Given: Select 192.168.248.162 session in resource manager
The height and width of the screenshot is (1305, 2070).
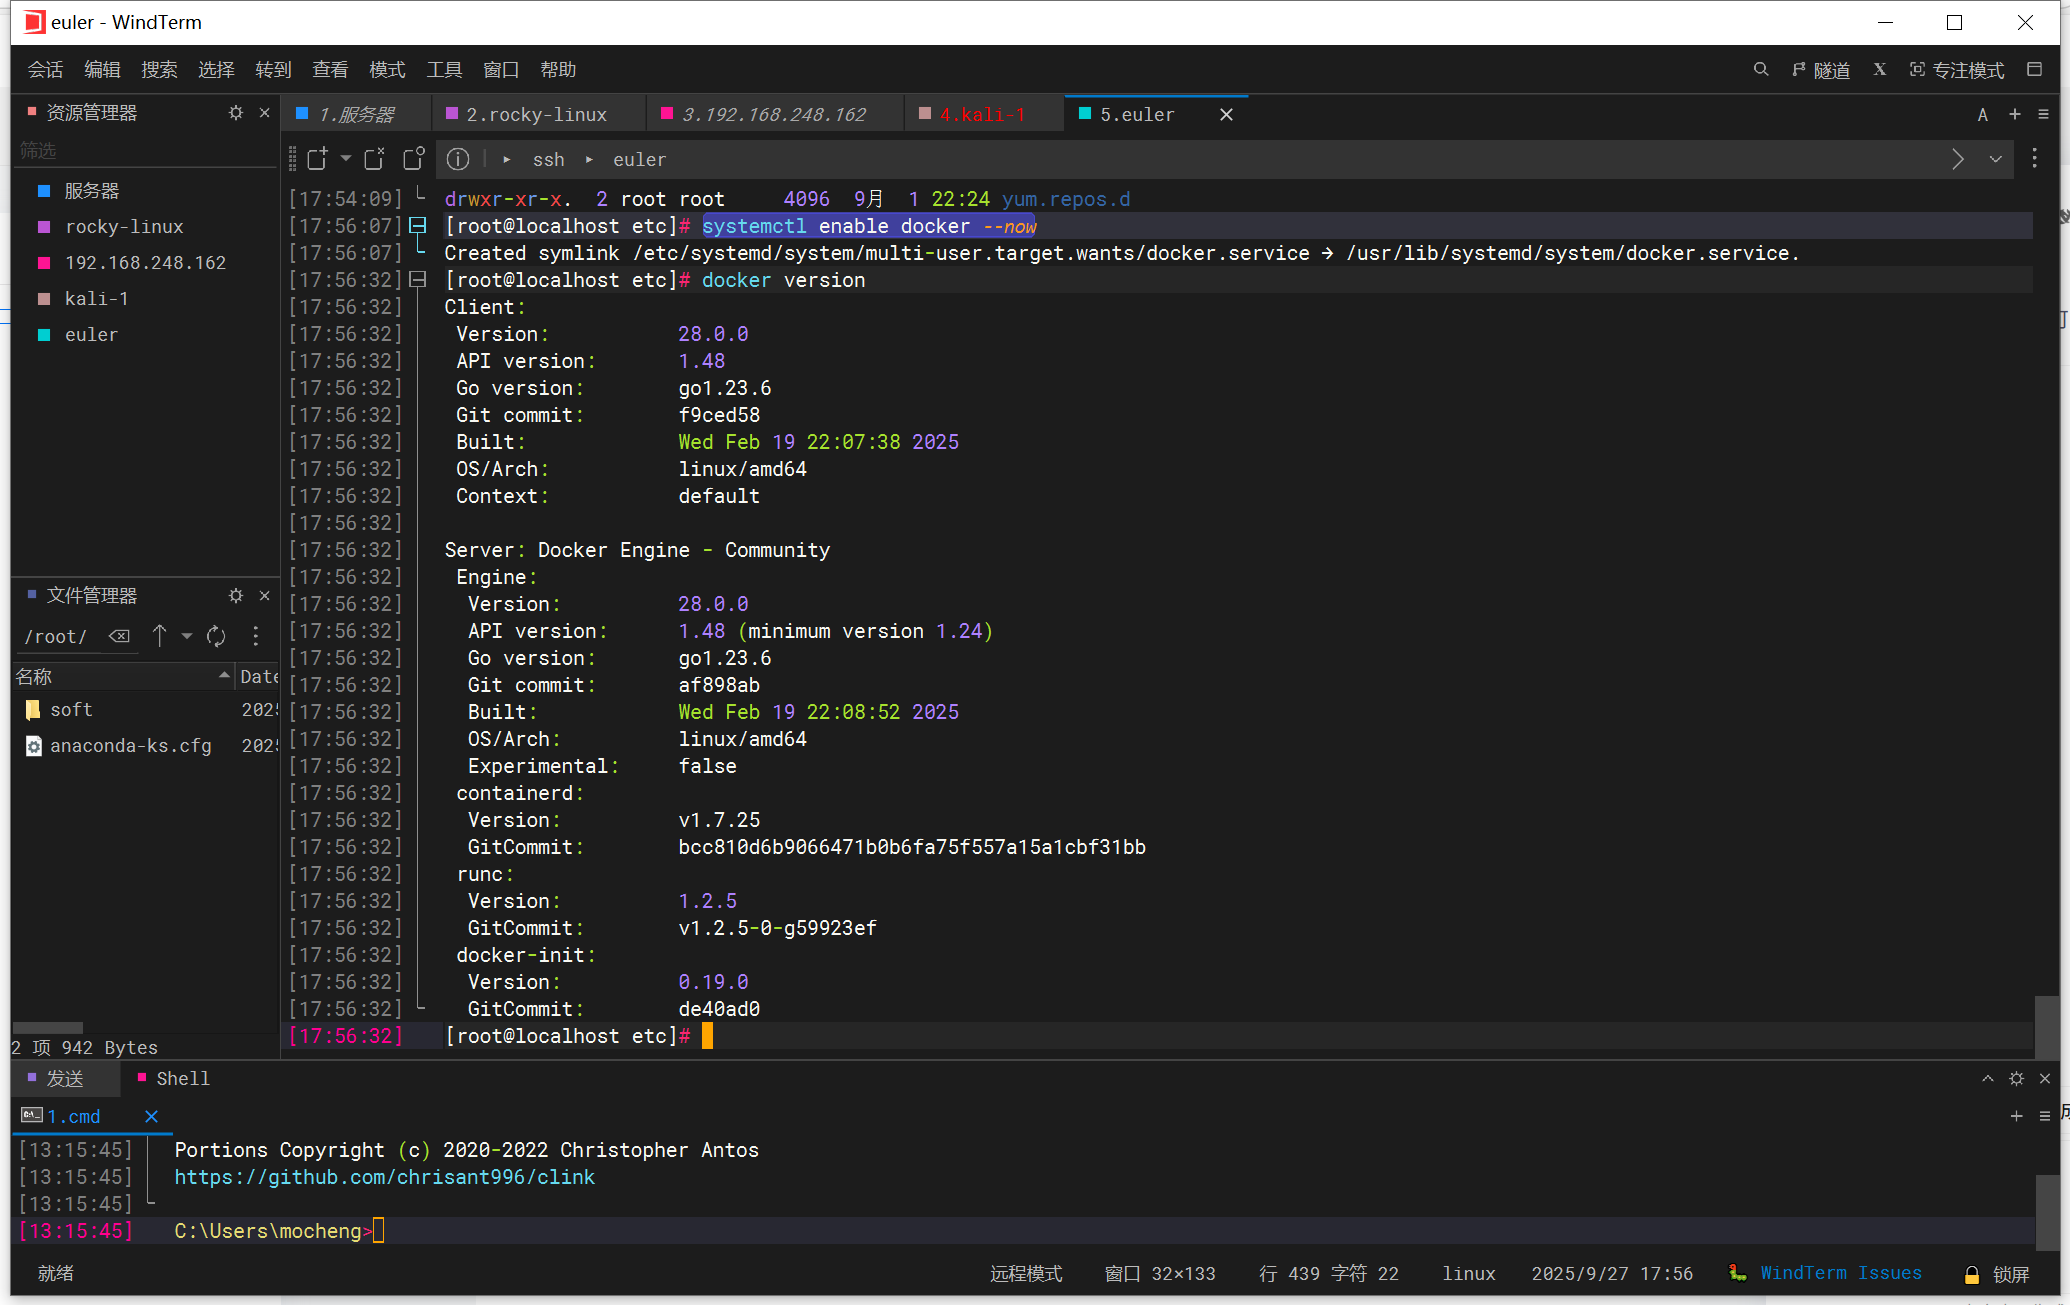Looking at the screenshot, I should click(144, 262).
